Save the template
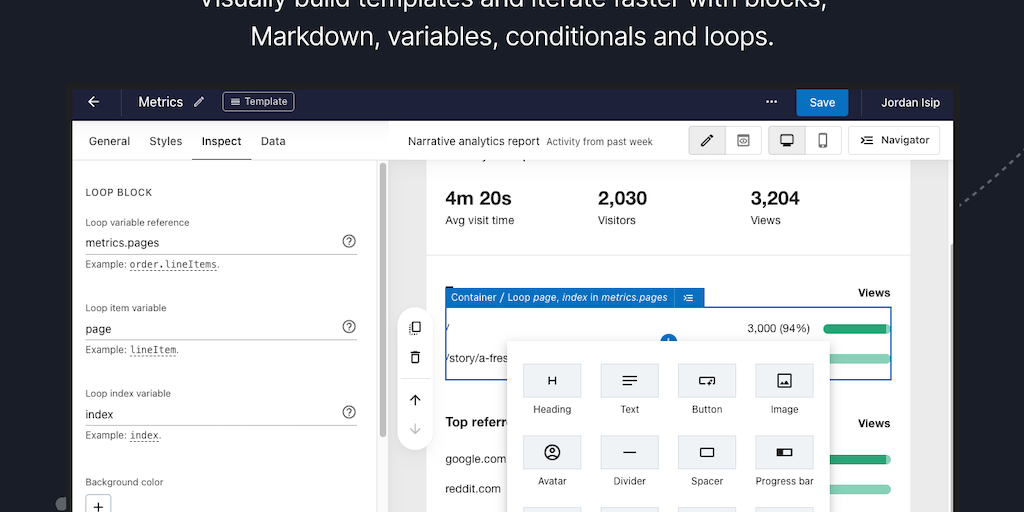Viewport: 1024px width, 512px height. [822, 103]
